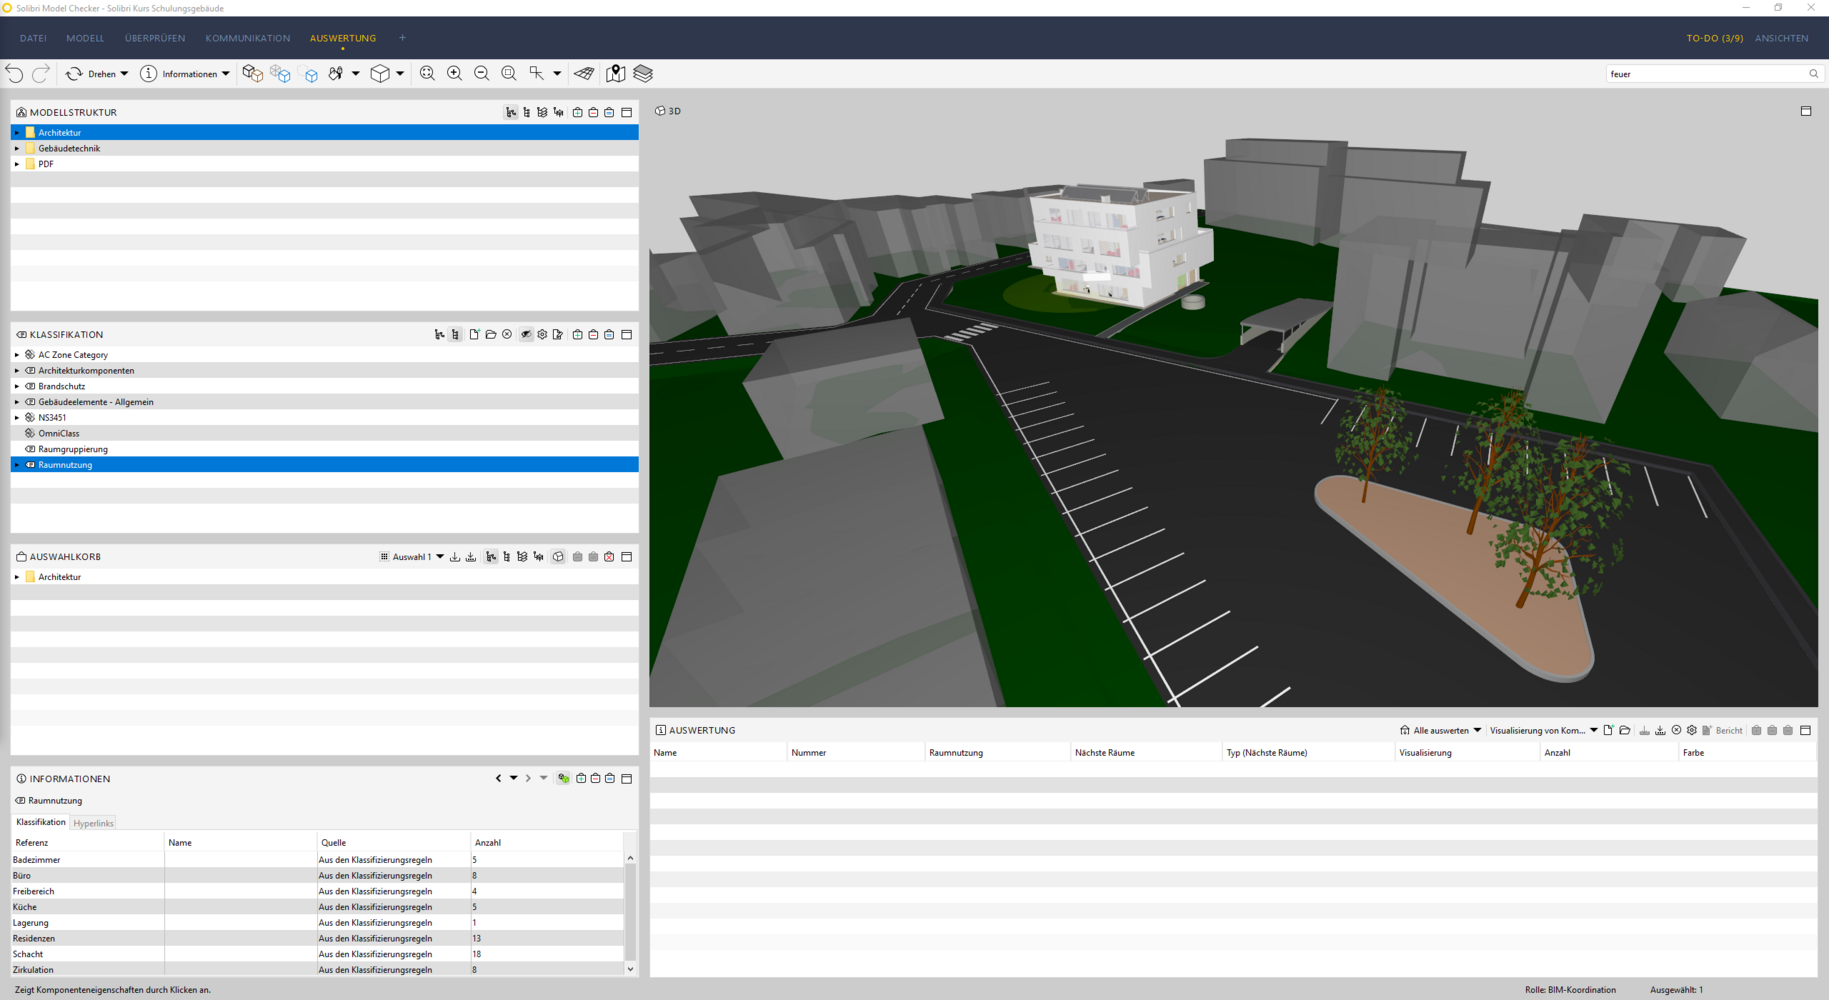1829x1000 pixels.
Task: Select the Informationen info tool
Action: coord(179,73)
